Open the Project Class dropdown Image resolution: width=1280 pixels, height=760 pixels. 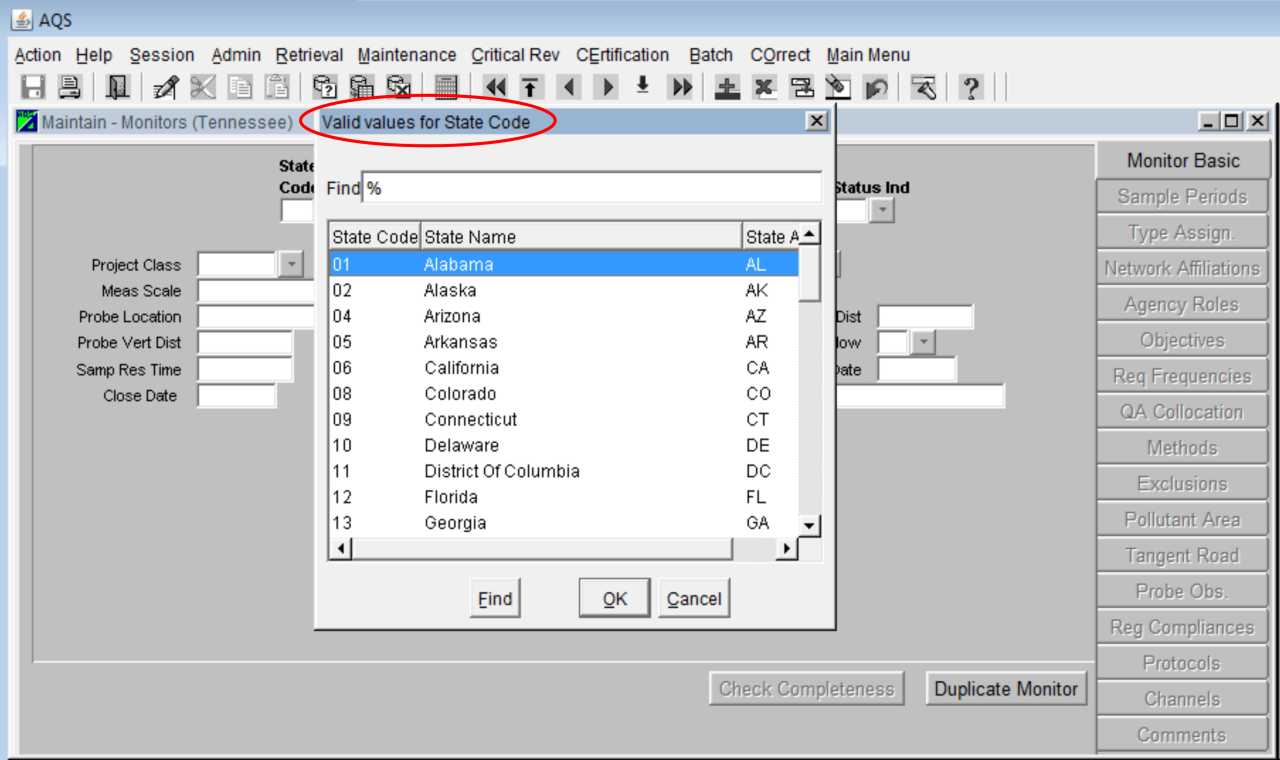pyautogui.click(x=291, y=264)
